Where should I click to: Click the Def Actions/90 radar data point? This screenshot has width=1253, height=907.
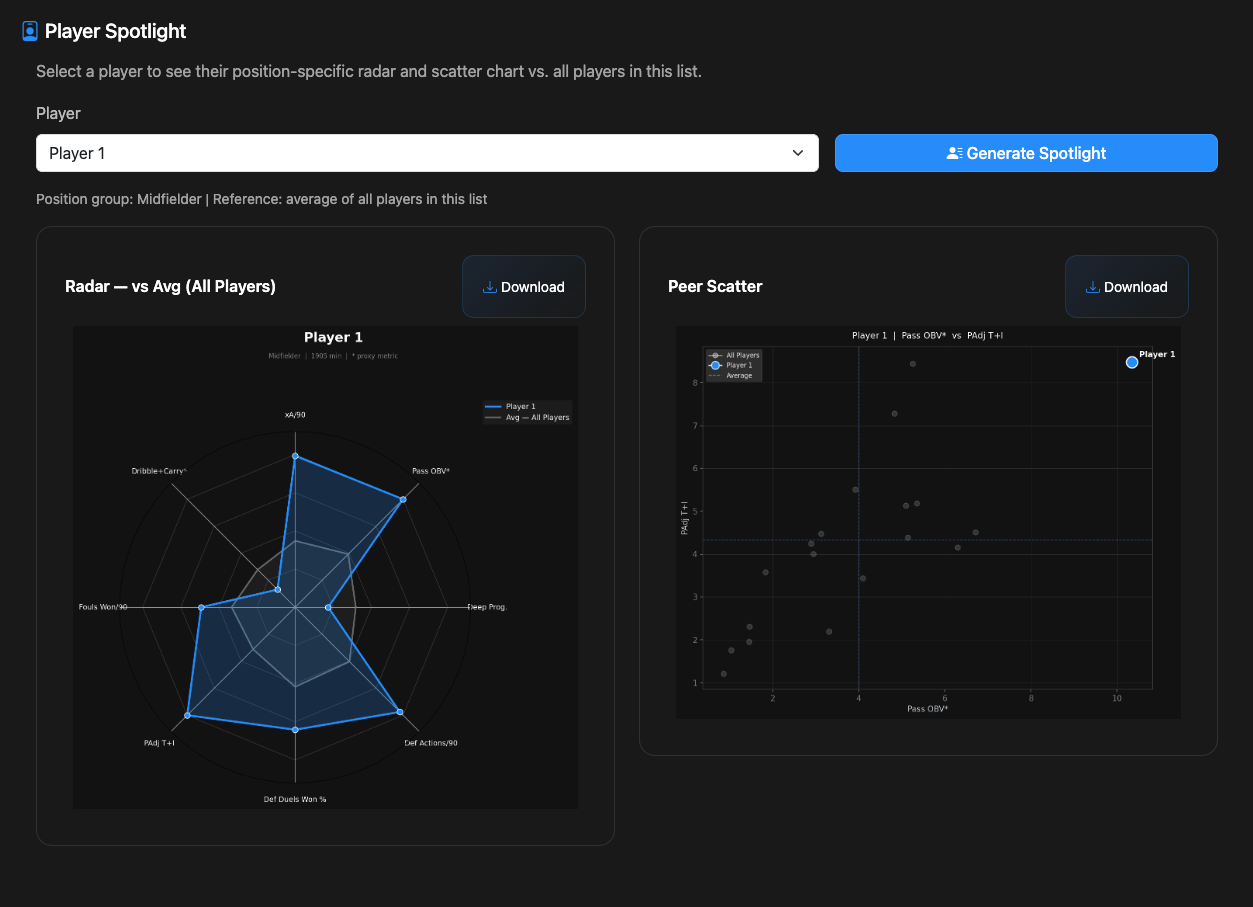400,712
